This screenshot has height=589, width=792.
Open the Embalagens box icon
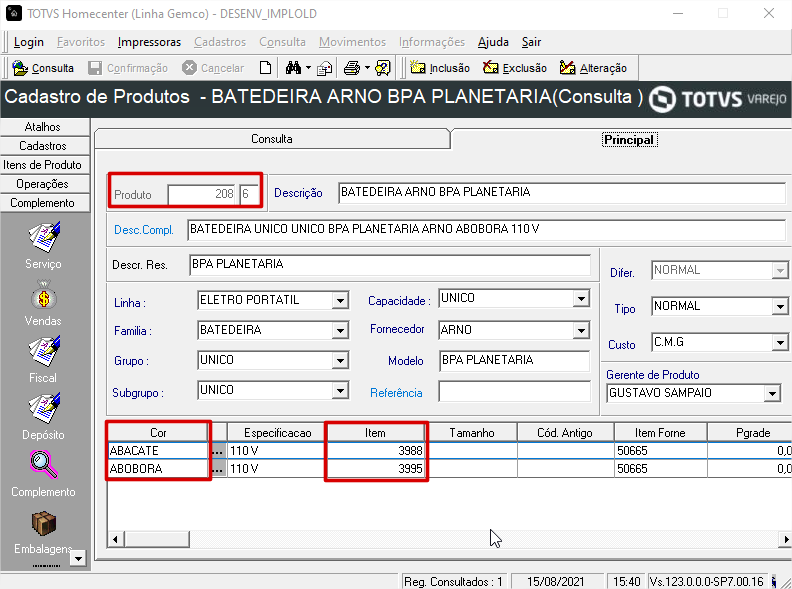coord(44,523)
